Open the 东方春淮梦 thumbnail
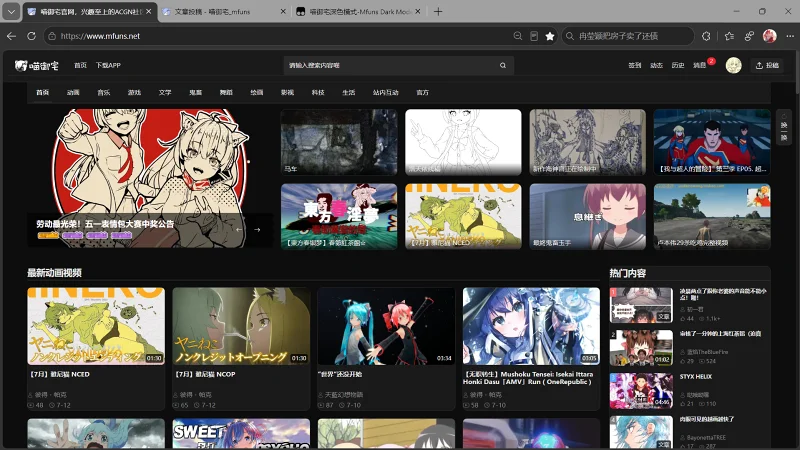The width and height of the screenshot is (800, 450). [x=339, y=216]
